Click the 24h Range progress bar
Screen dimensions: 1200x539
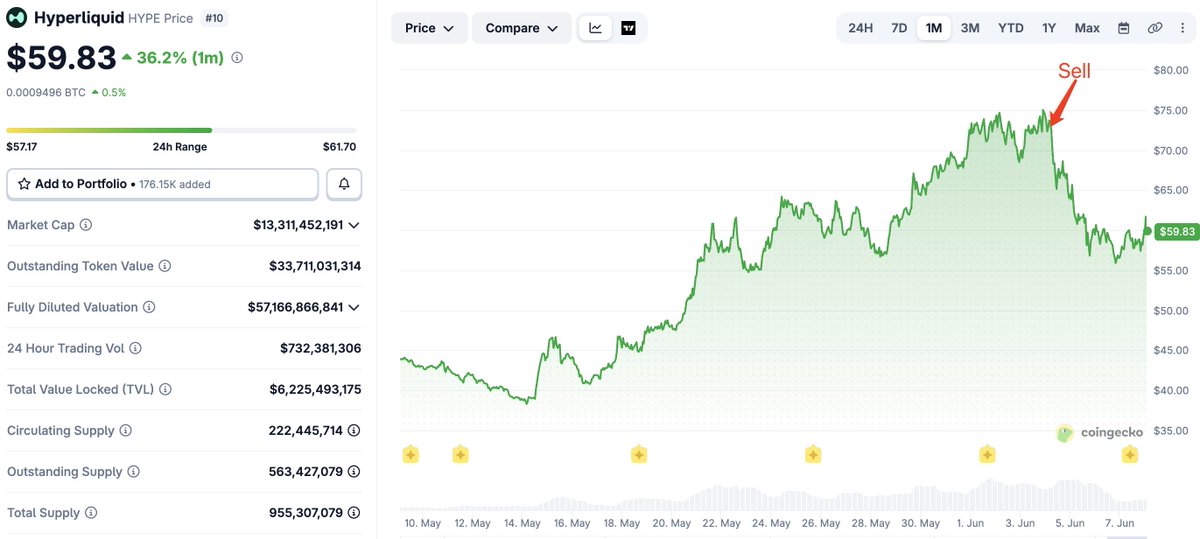(x=181, y=130)
